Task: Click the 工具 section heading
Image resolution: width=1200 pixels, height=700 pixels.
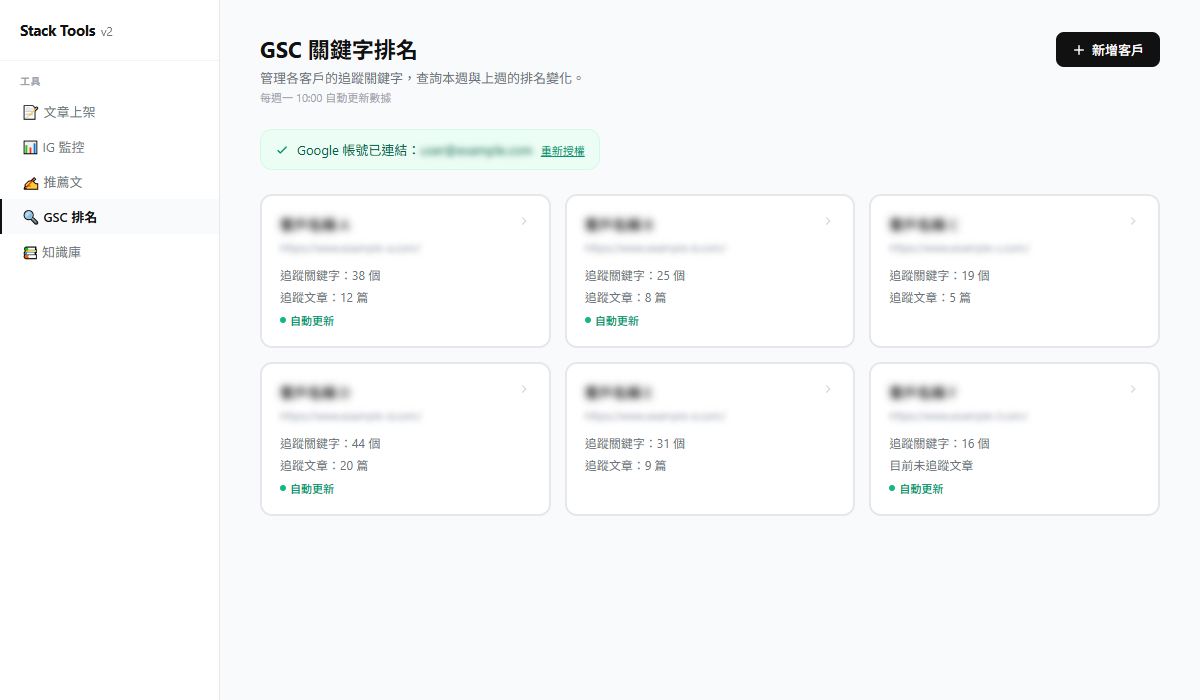Action: pos(30,82)
